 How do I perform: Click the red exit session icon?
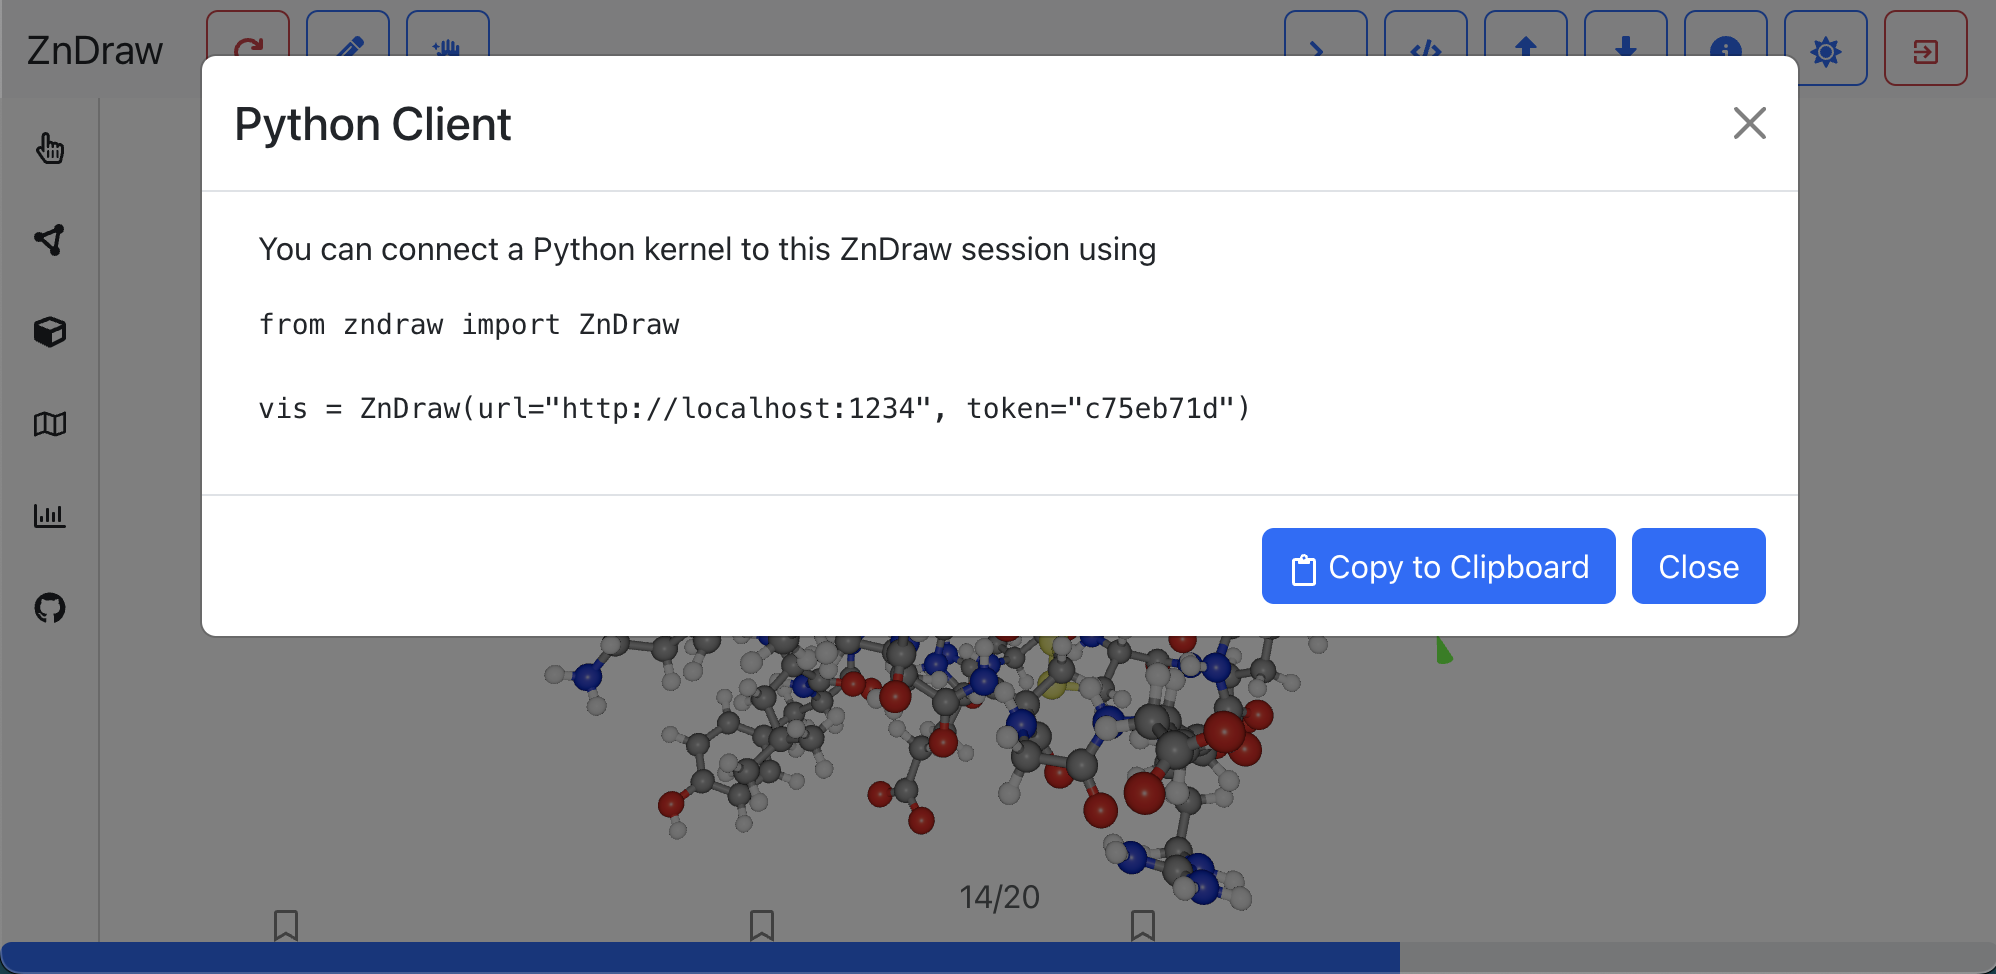point(1925,48)
